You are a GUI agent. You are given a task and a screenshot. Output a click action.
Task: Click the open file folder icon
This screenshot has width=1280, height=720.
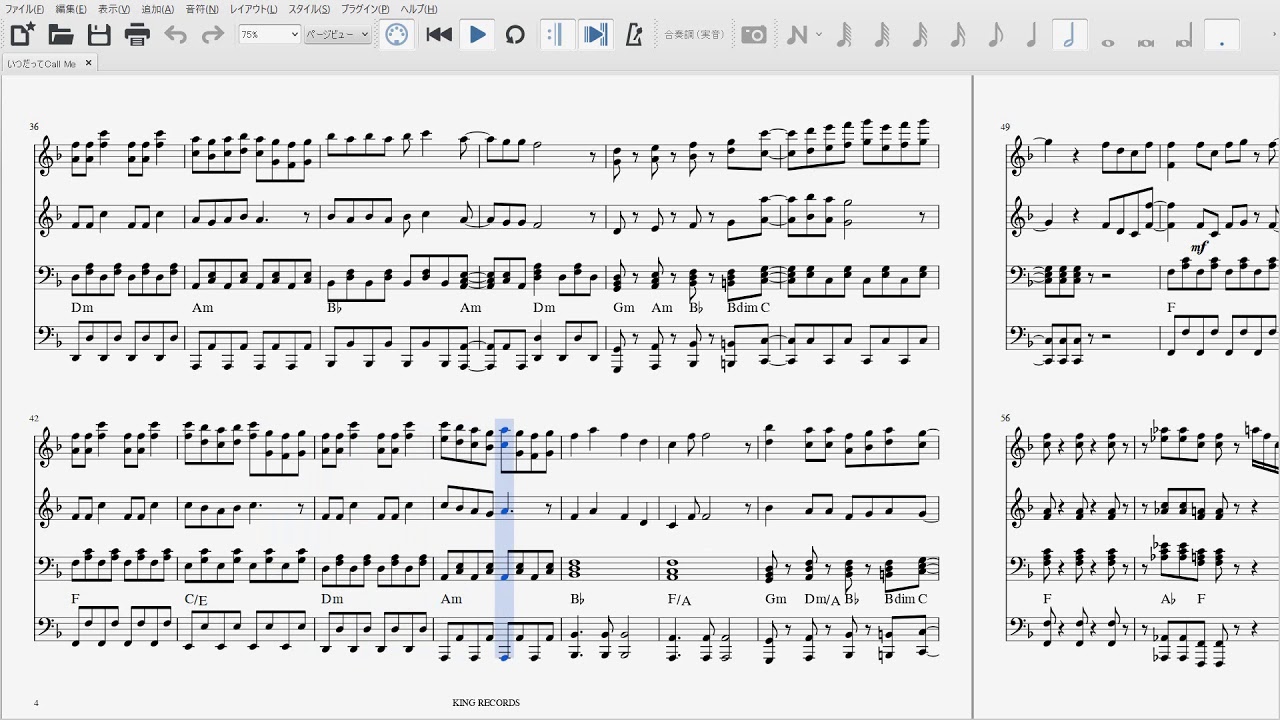click(61, 35)
